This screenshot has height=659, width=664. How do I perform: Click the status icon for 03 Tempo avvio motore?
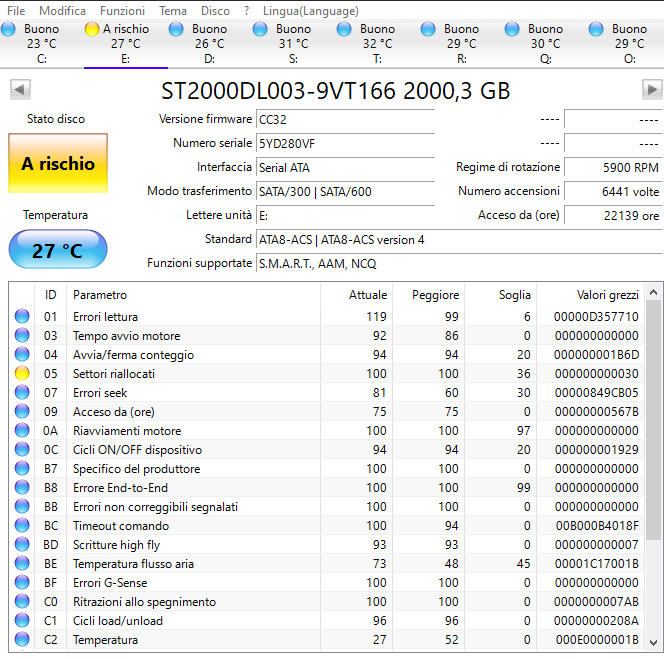pos(22,335)
